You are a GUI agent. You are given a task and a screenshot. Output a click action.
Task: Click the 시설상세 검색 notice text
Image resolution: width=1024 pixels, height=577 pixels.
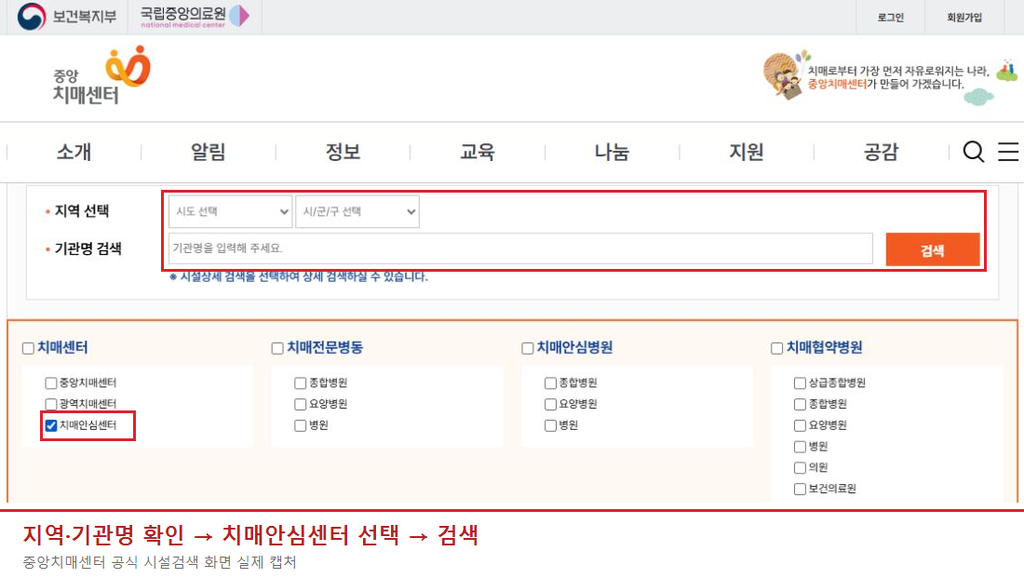298,277
